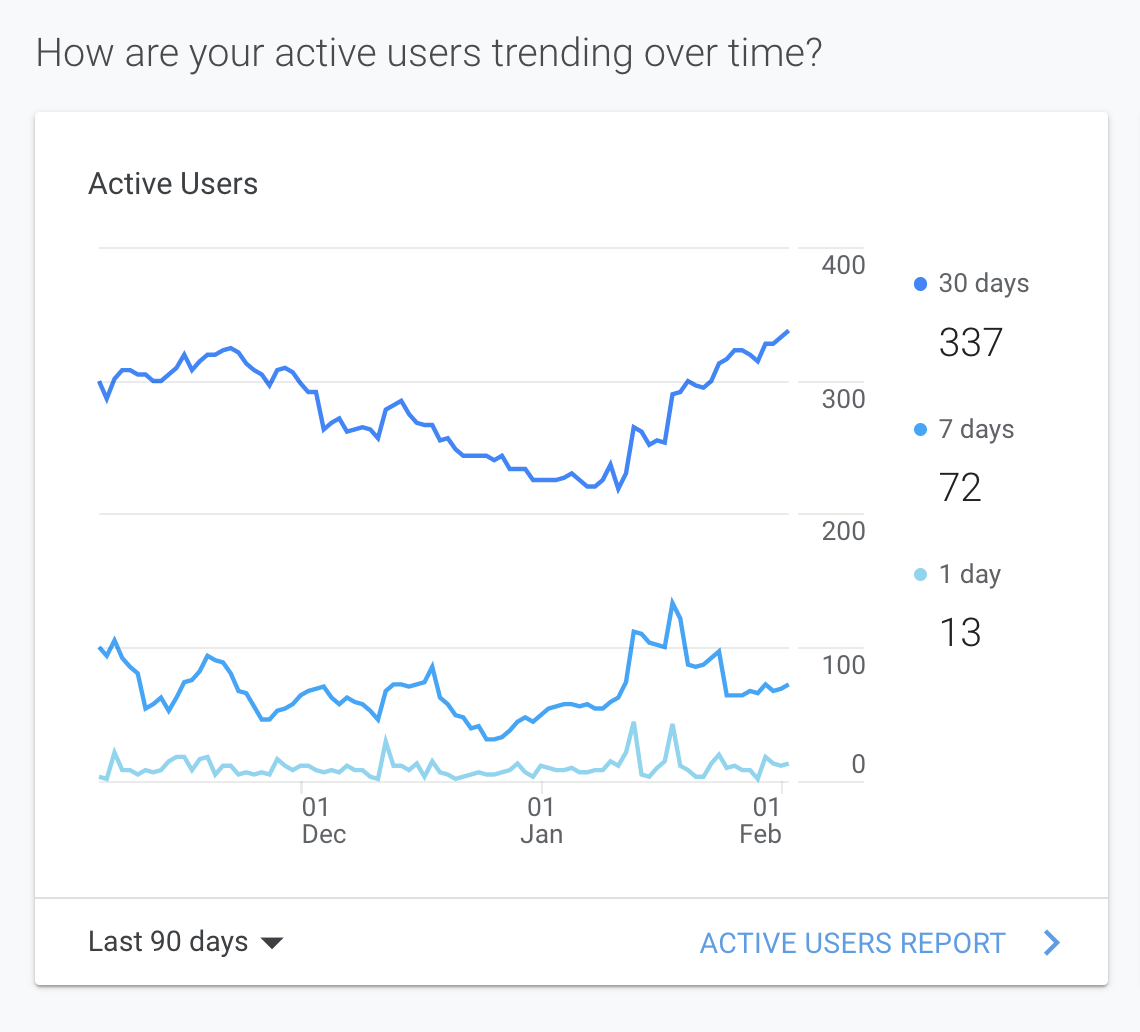Click the Active Users chart title
1140x1032 pixels.
(173, 184)
